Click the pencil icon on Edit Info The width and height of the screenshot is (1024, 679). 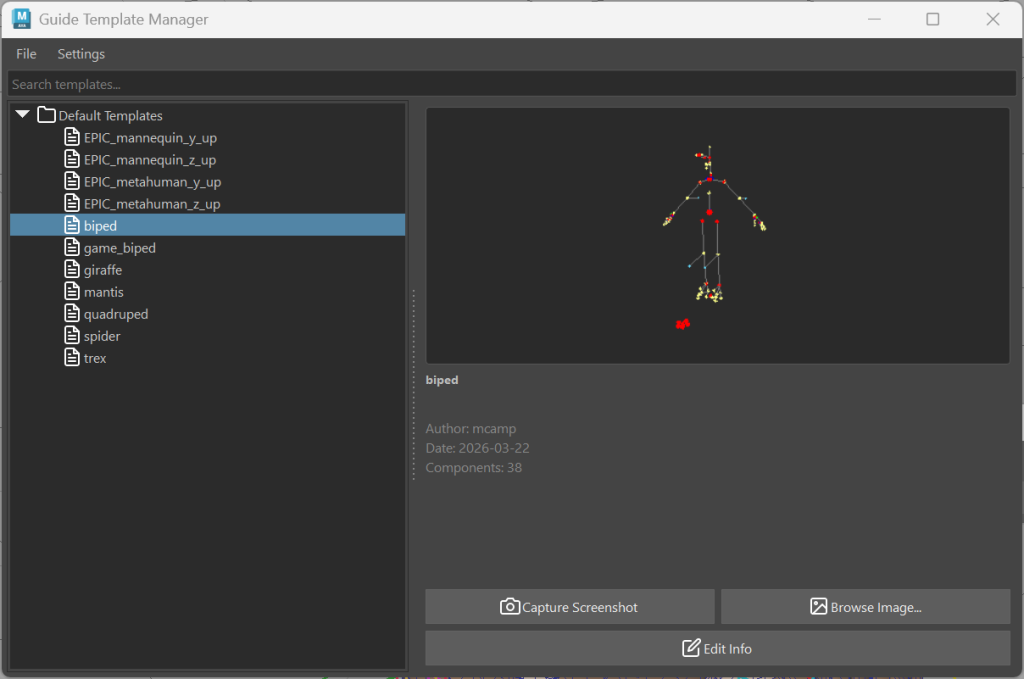tap(691, 649)
